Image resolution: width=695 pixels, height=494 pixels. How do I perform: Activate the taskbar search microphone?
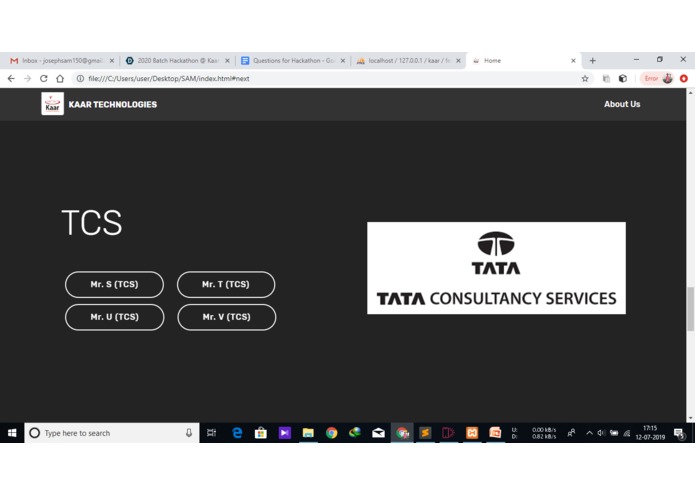click(x=189, y=433)
